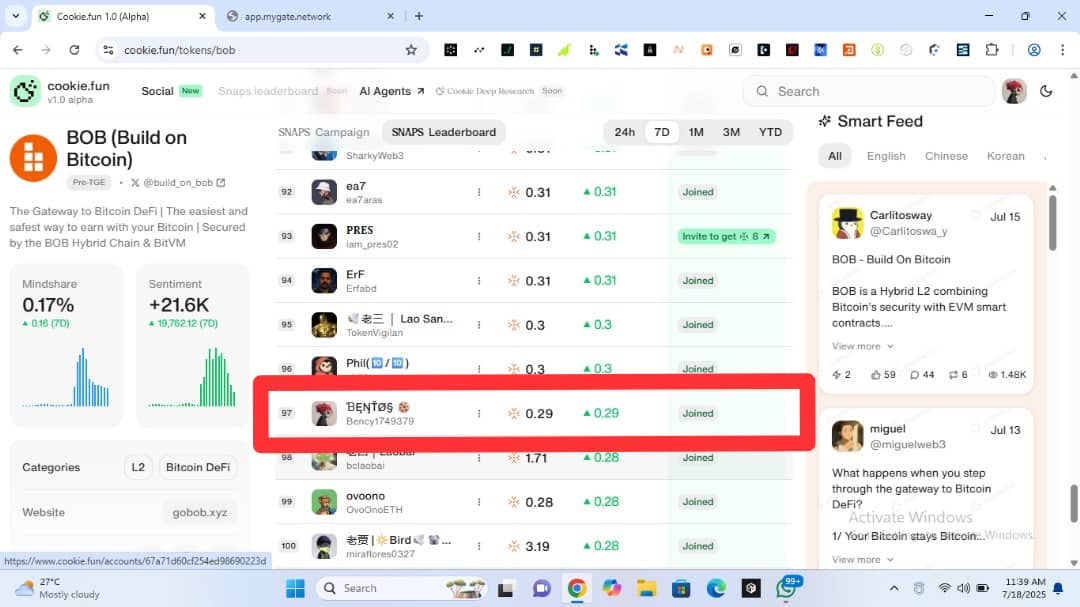Expand View more on Carlitosway post
Viewport: 1080px width, 607px height.
862,346
